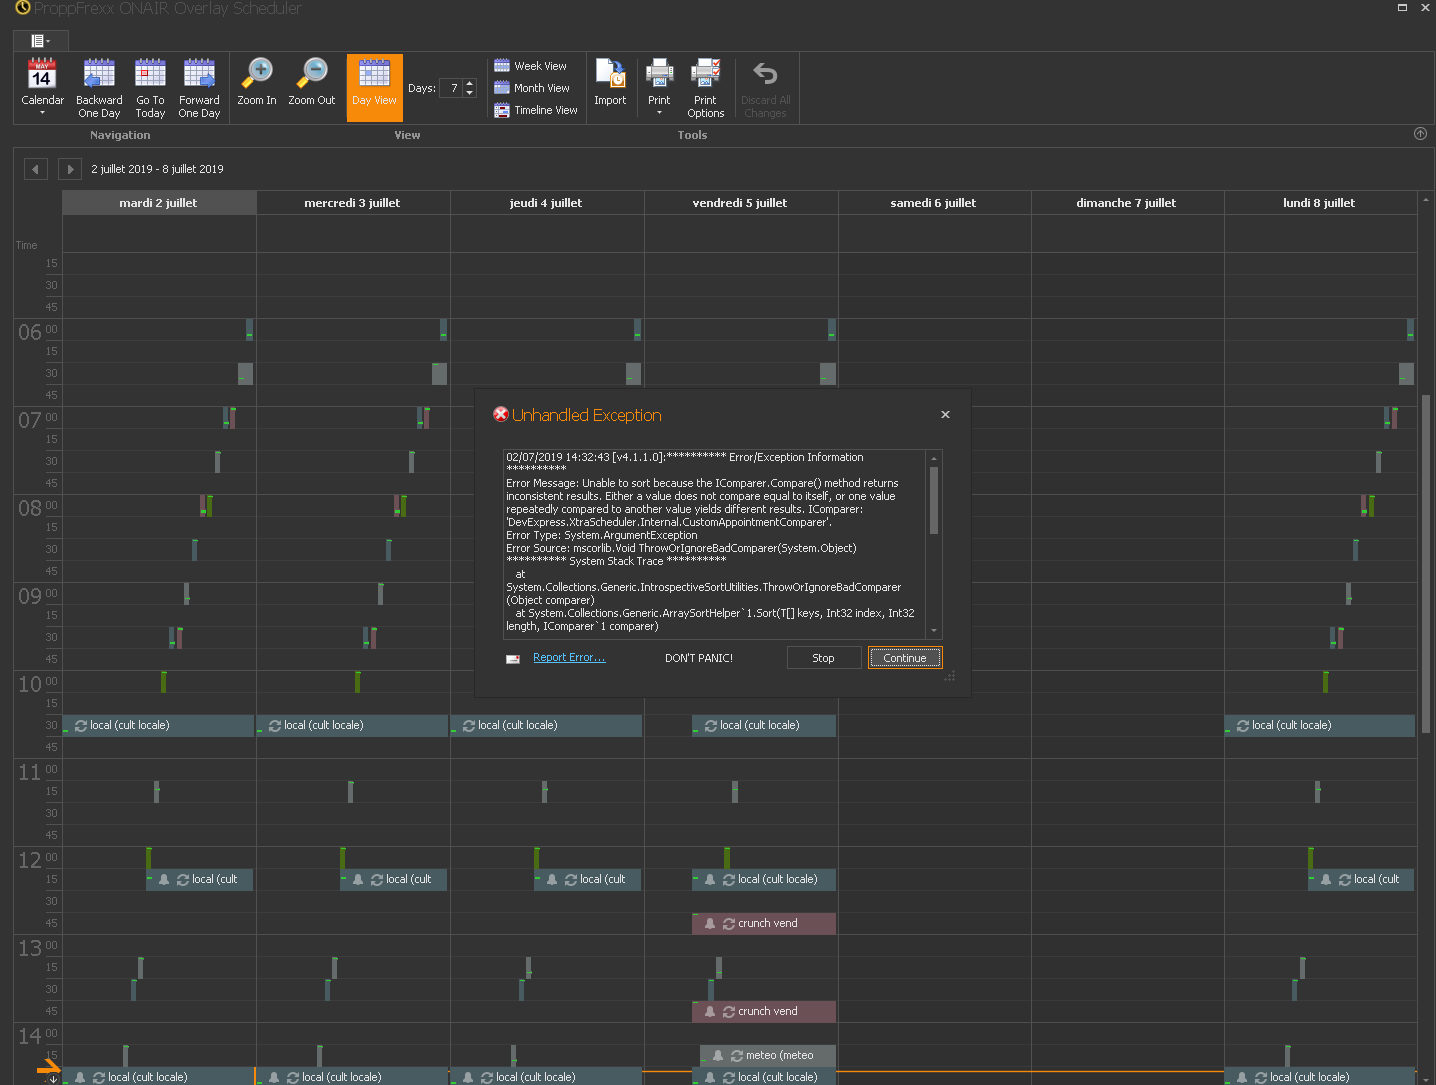Click the Report Error link

point(569,658)
